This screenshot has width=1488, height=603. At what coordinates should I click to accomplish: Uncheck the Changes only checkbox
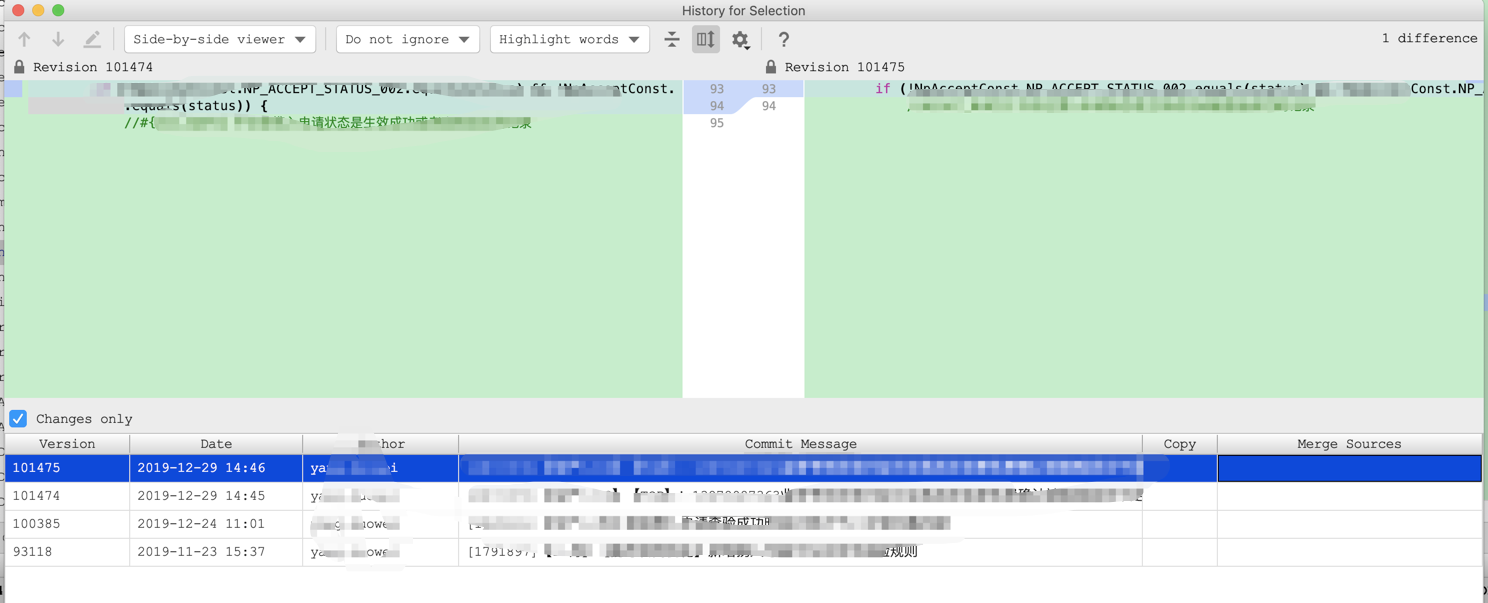click(18, 418)
